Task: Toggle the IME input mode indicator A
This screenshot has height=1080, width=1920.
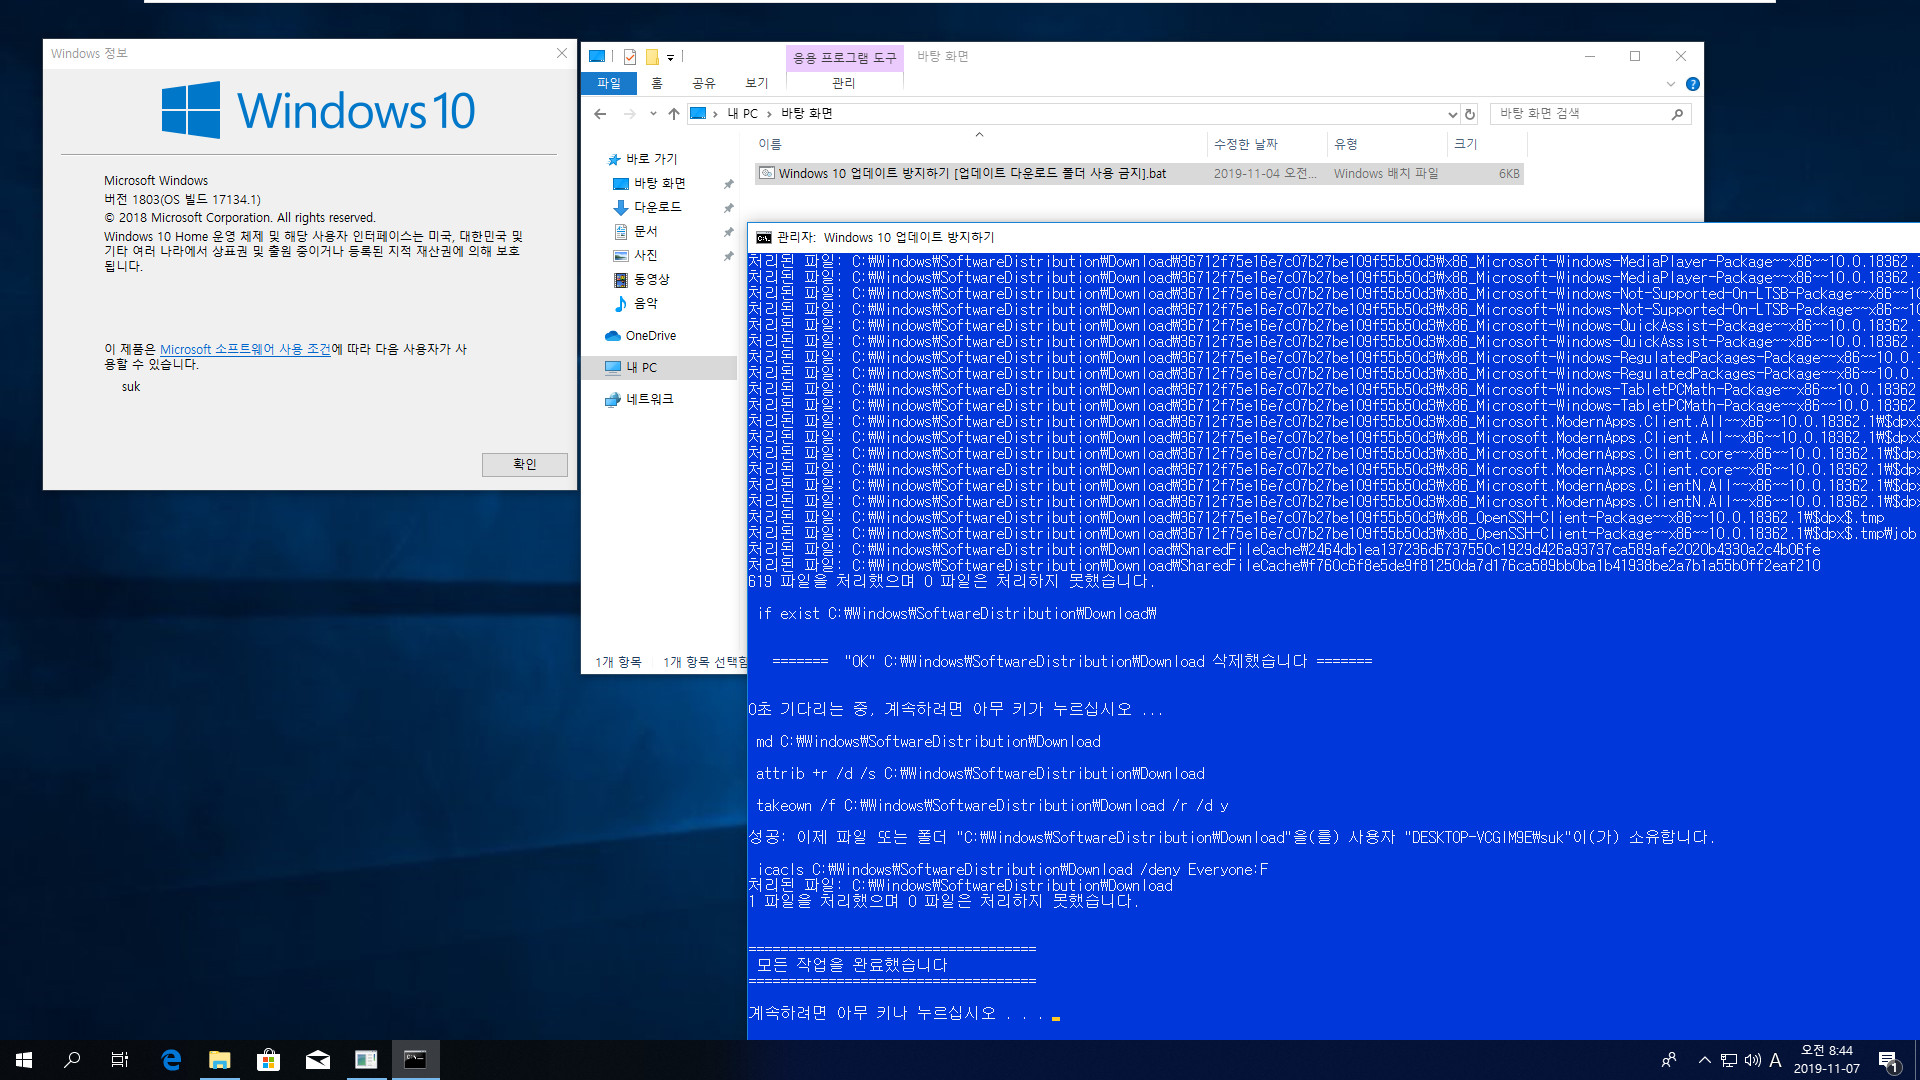Action: (1776, 1060)
